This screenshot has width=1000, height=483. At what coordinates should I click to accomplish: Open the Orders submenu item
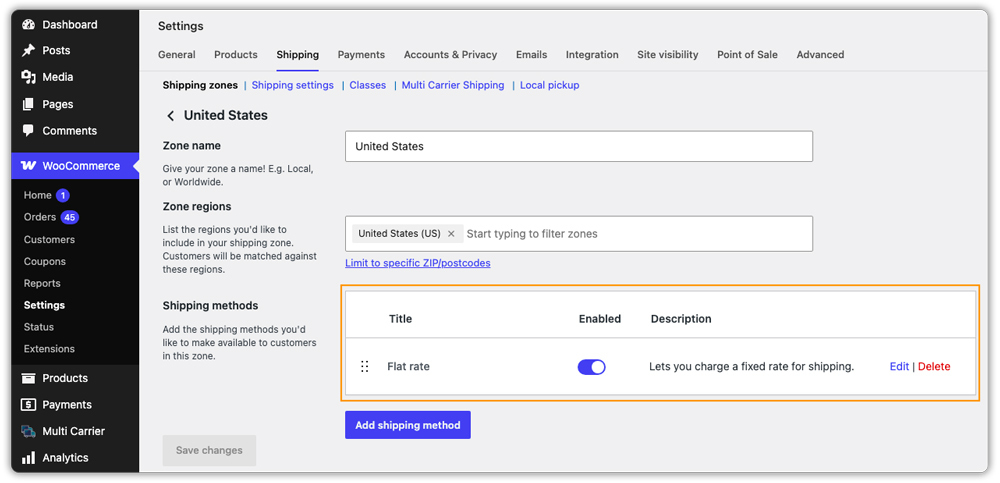(40, 218)
